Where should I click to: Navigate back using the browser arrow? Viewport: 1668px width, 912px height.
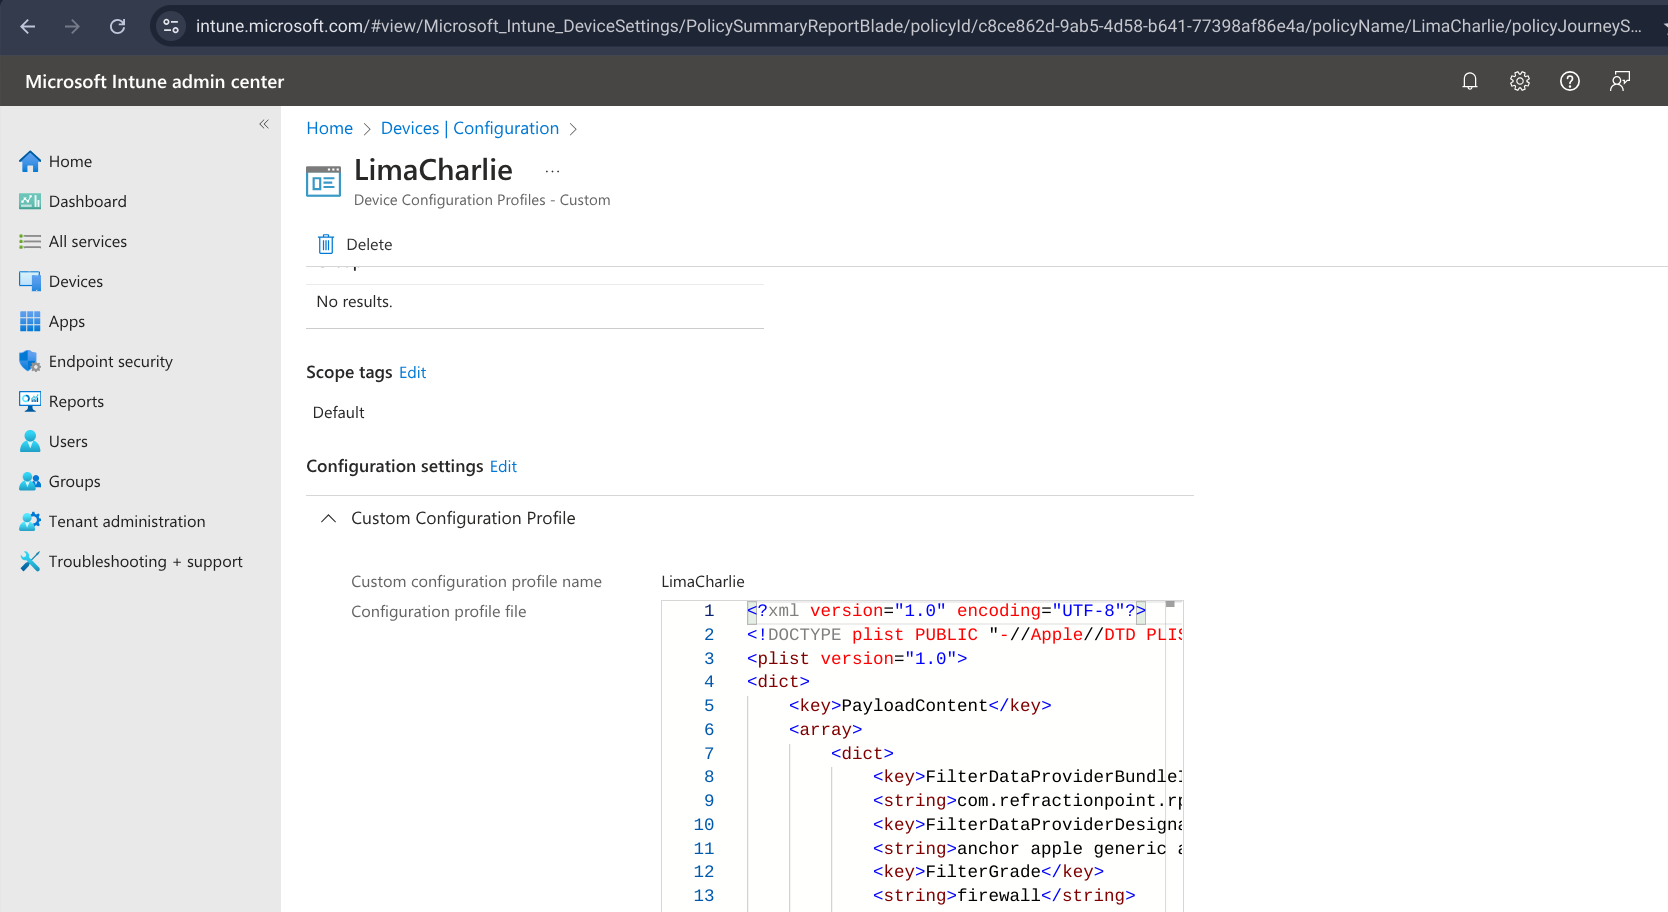click(27, 27)
